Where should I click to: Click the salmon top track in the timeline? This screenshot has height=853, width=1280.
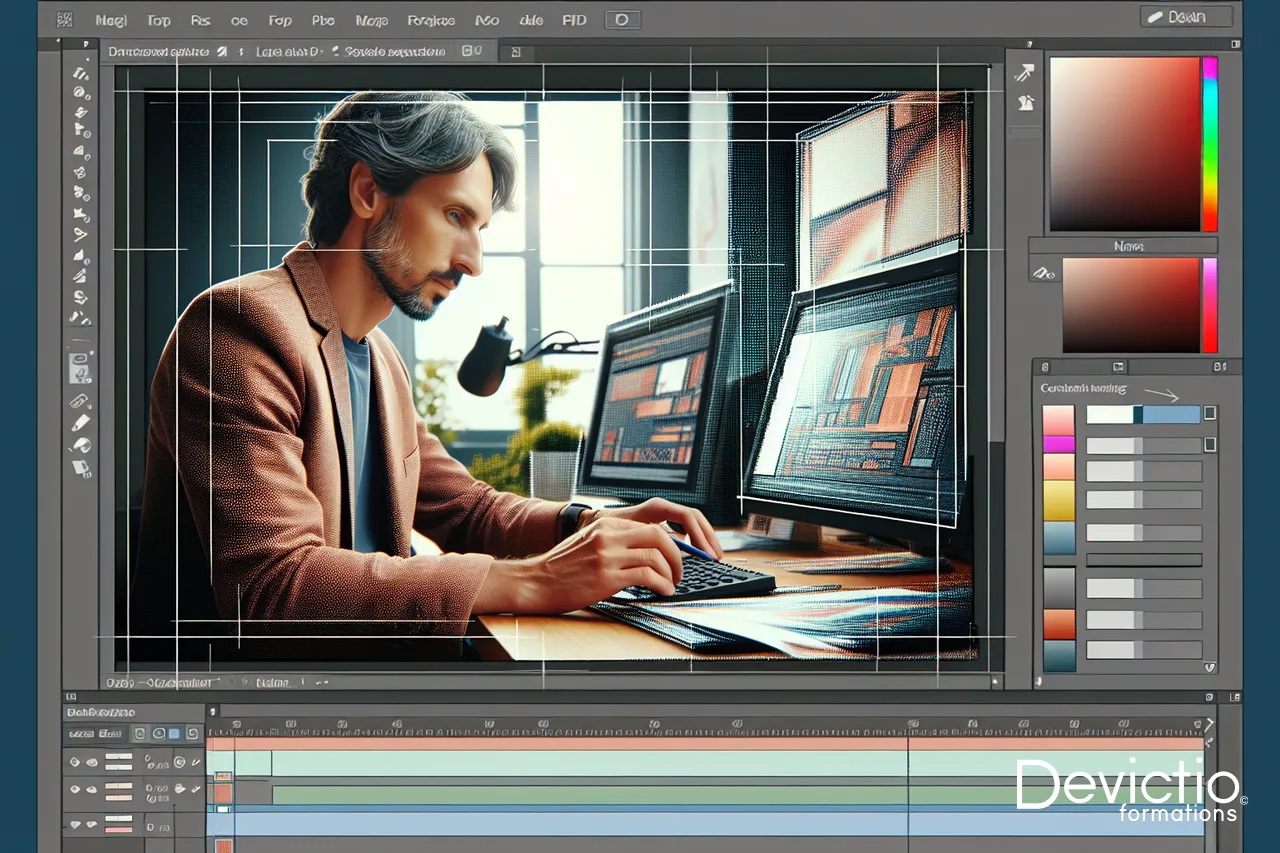coord(700,743)
